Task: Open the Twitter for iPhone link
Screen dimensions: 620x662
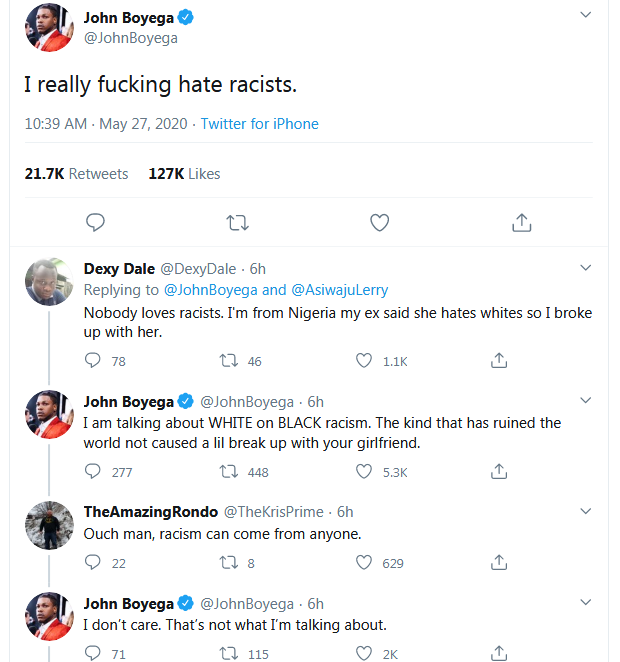Action: pyautogui.click(x=259, y=124)
